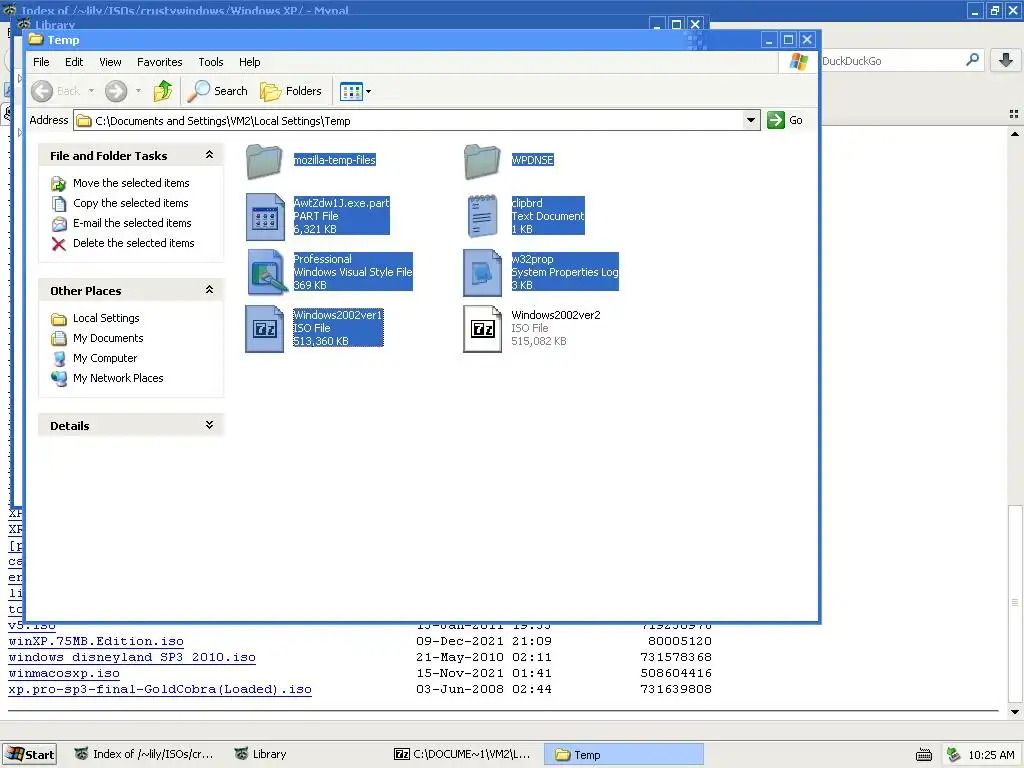The height and width of the screenshot is (768, 1024).
Task: Go to Local Settings folder
Action: point(106,318)
